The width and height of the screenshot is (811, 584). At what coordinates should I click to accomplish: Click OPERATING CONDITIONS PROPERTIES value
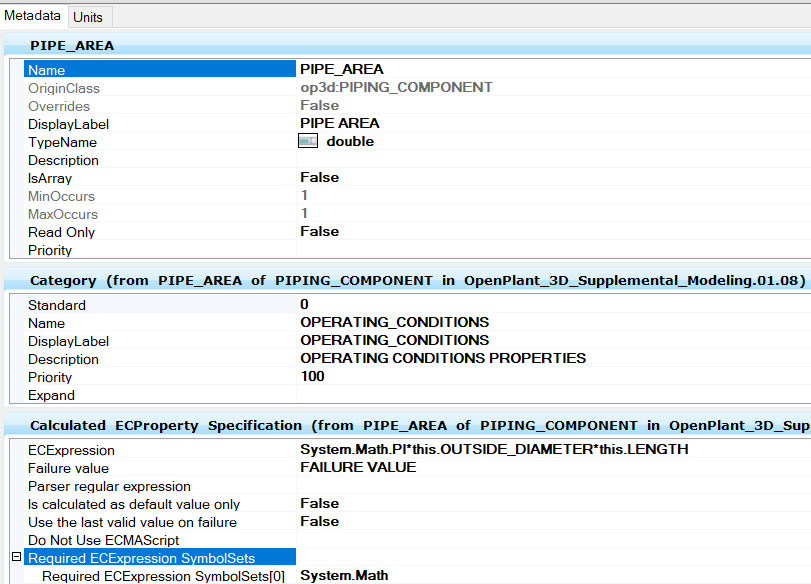(443, 358)
